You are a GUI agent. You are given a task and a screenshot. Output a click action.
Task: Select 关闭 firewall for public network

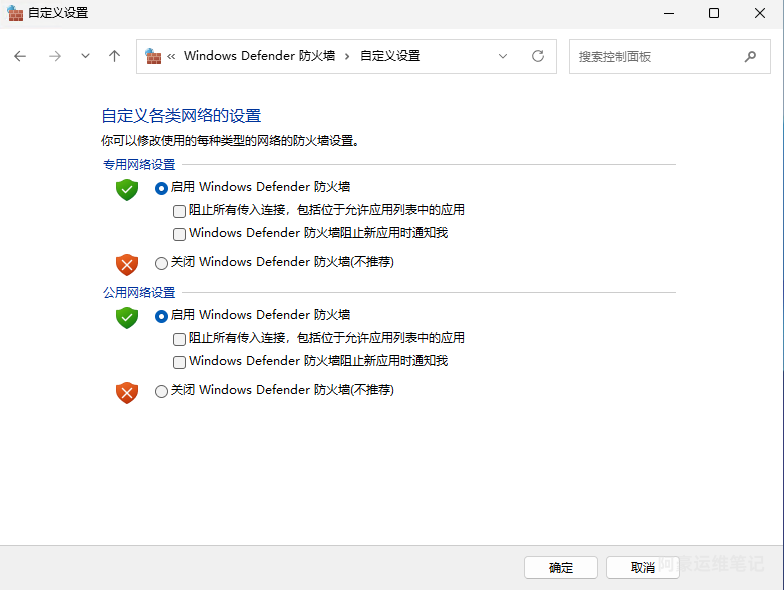[x=161, y=392]
